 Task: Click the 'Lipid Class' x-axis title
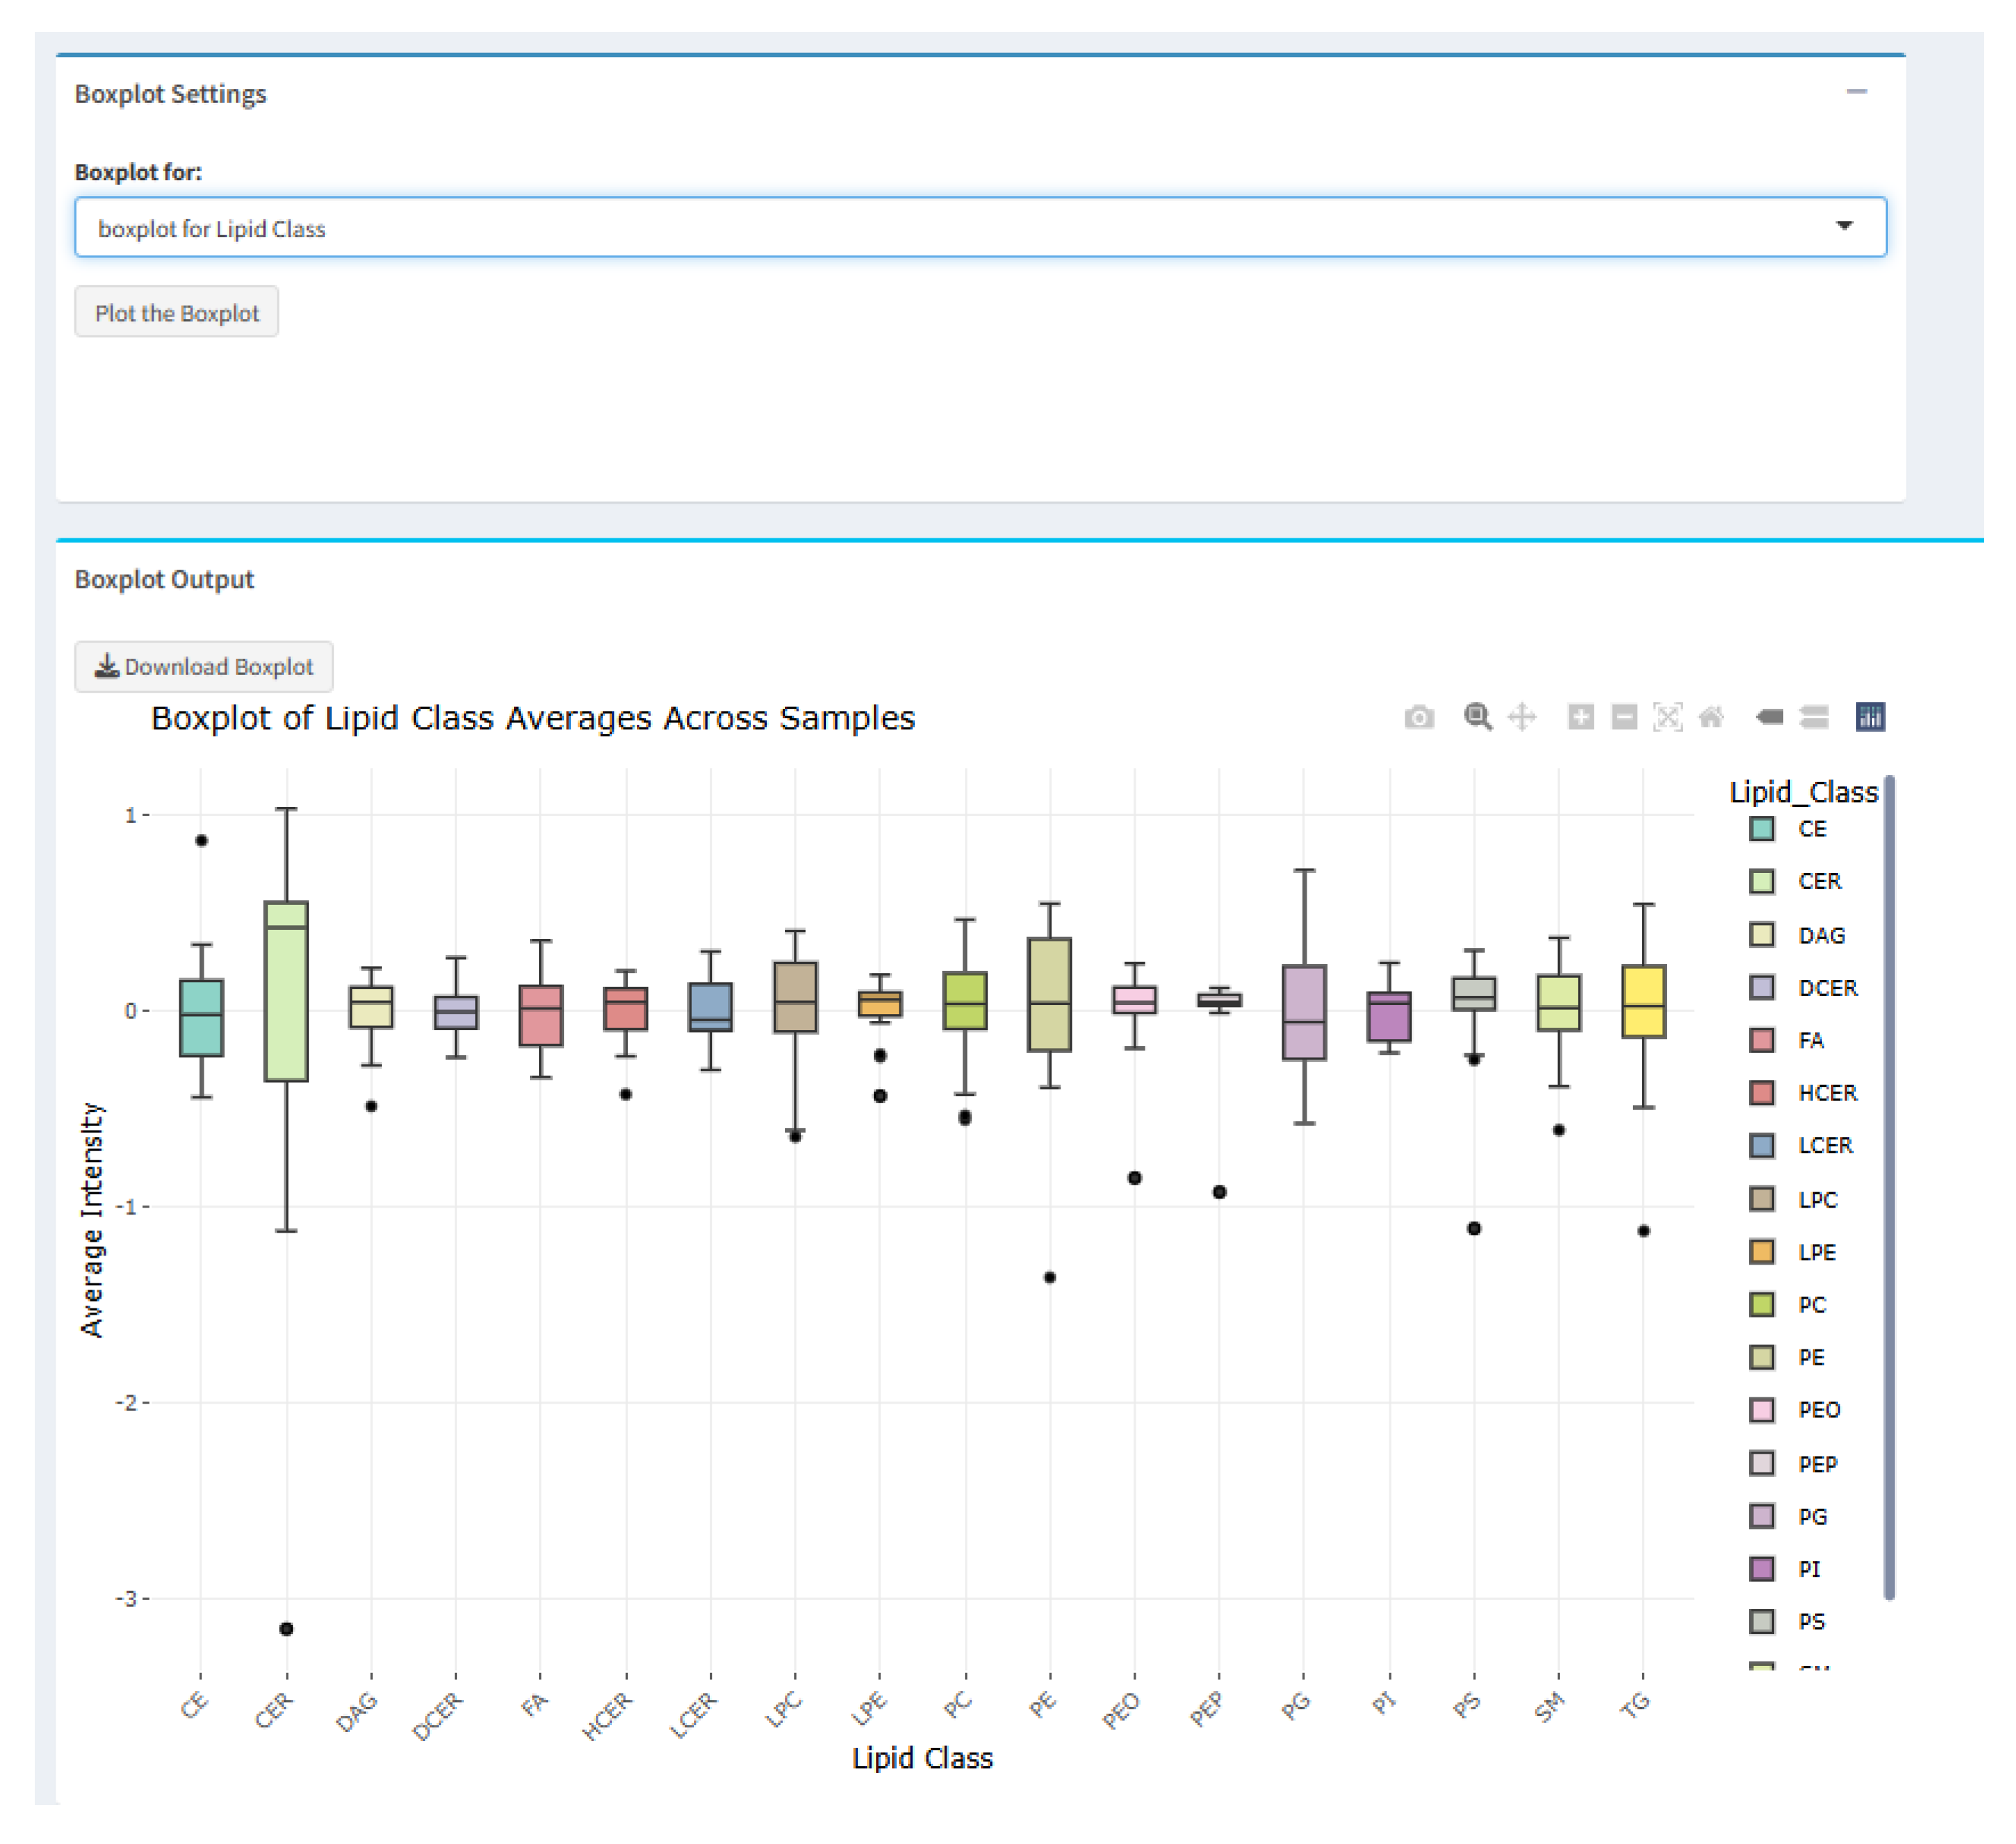(922, 1758)
